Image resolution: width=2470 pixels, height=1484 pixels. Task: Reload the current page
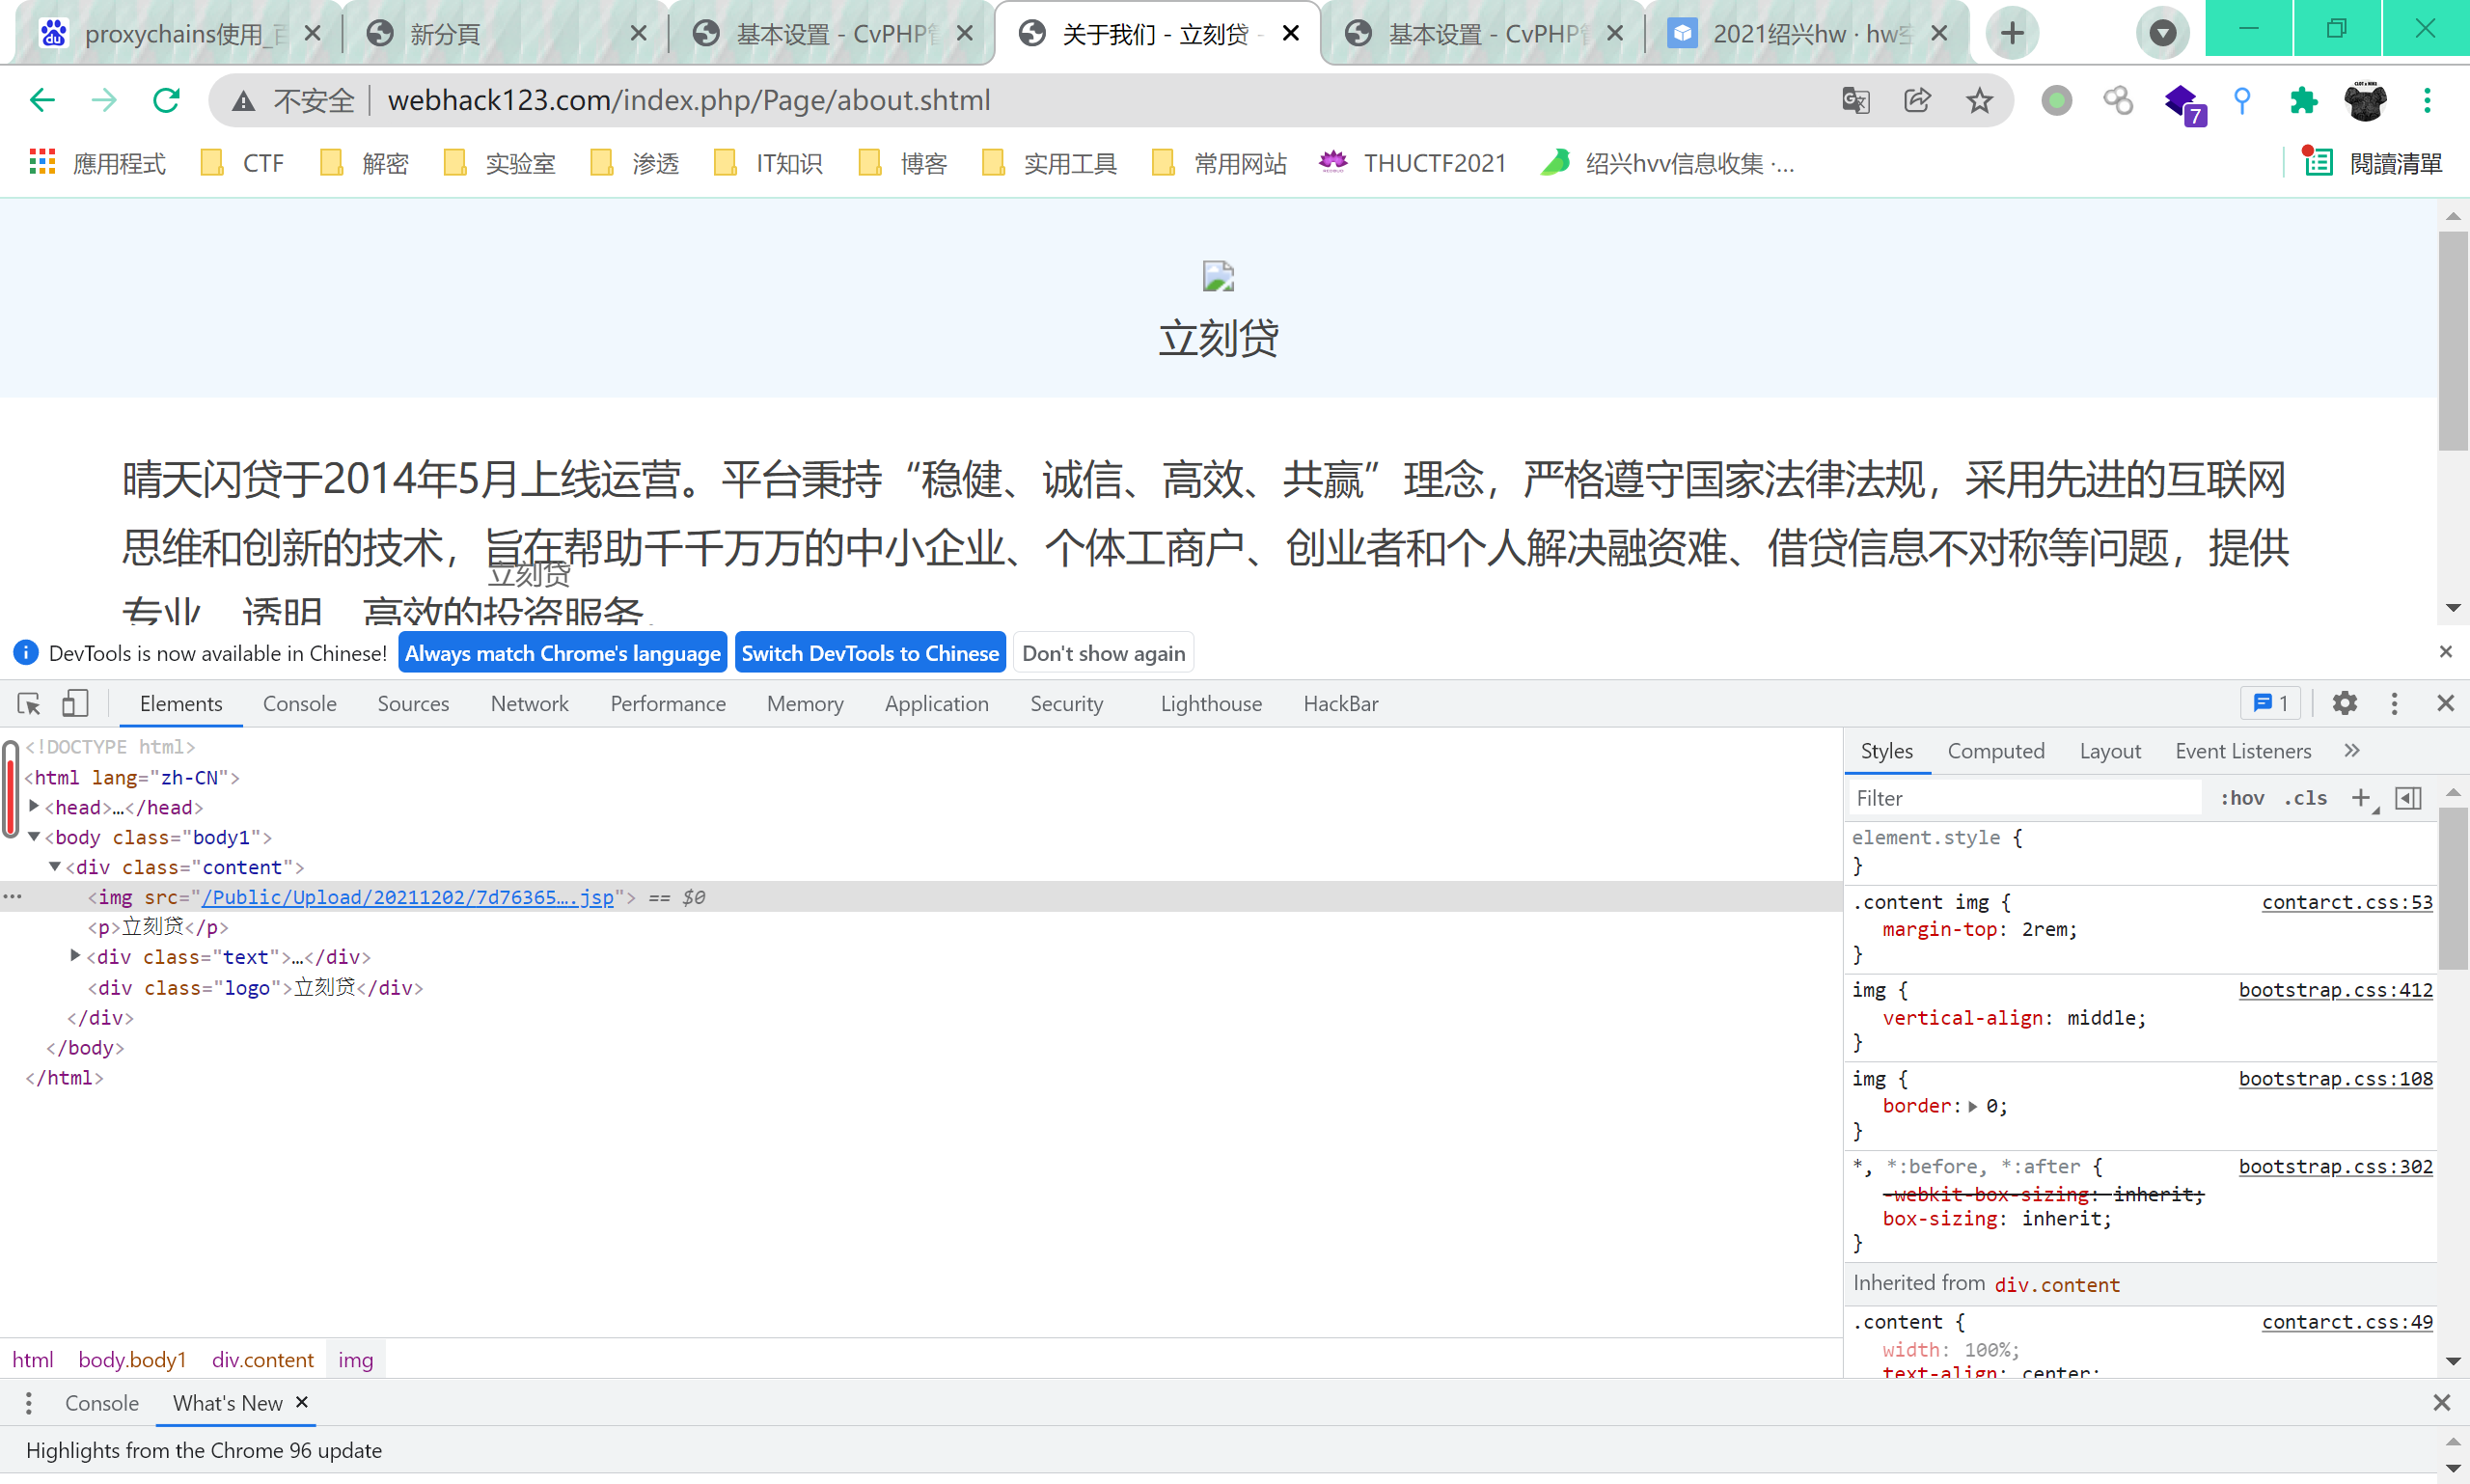click(x=166, y=100)
